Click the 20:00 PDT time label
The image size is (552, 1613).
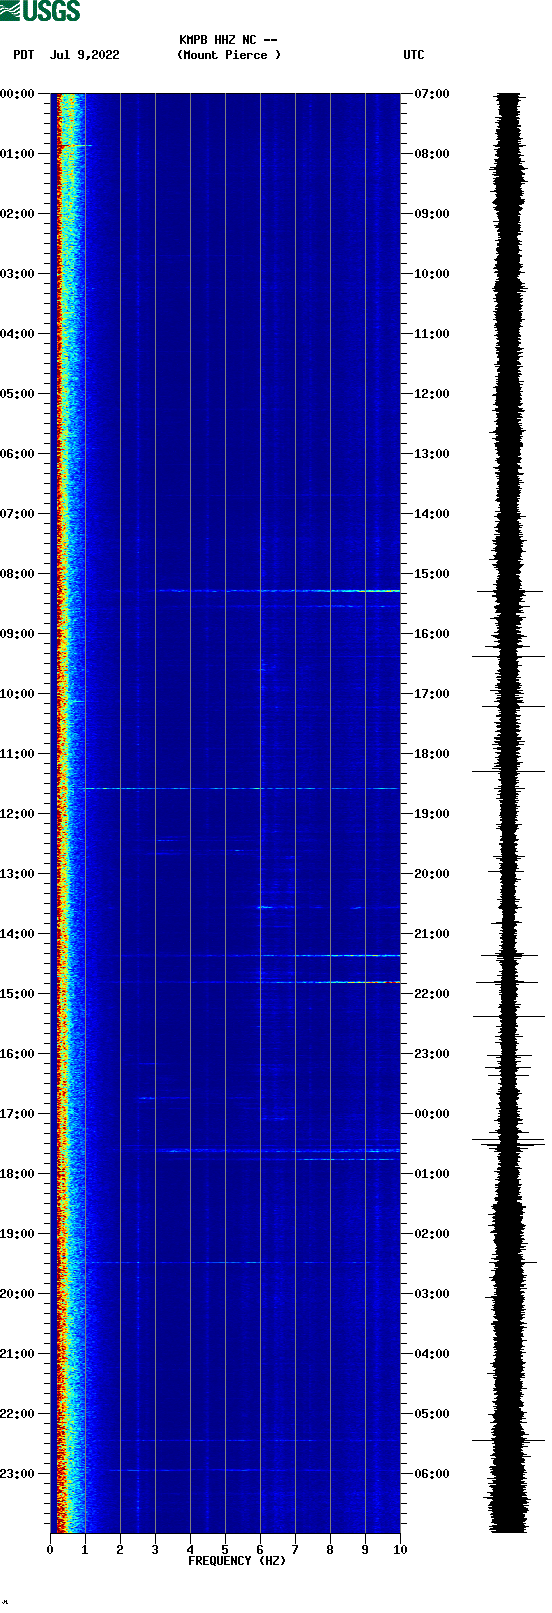click(17, 1294)
